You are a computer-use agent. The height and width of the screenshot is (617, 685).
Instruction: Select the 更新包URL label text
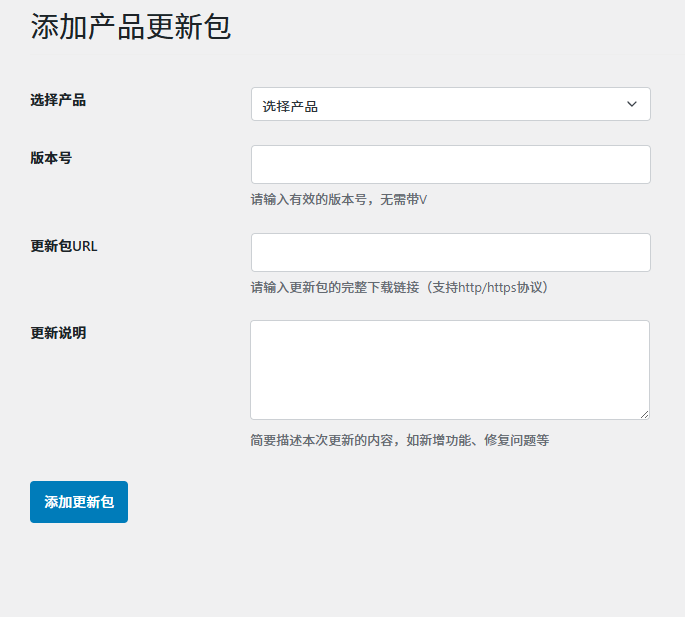pos(64,246)
